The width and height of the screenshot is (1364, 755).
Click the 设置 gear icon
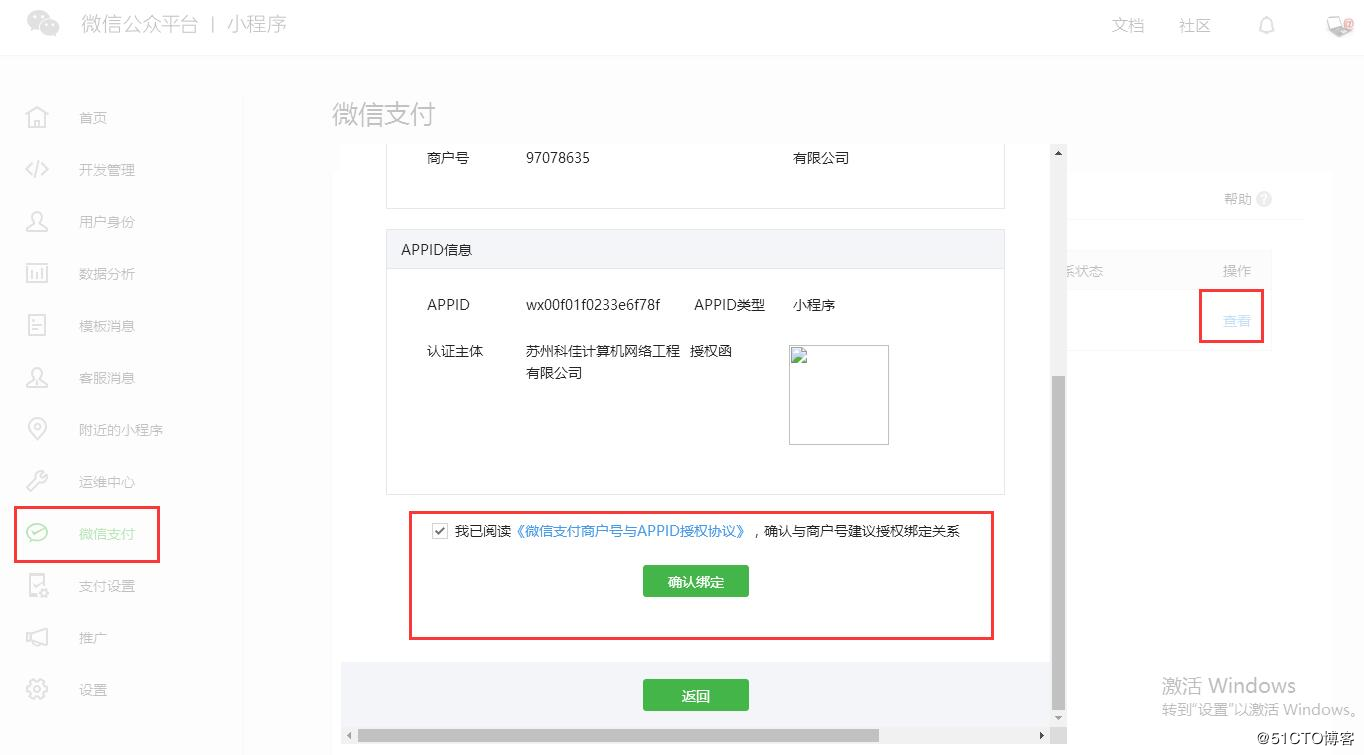point(37,689)
